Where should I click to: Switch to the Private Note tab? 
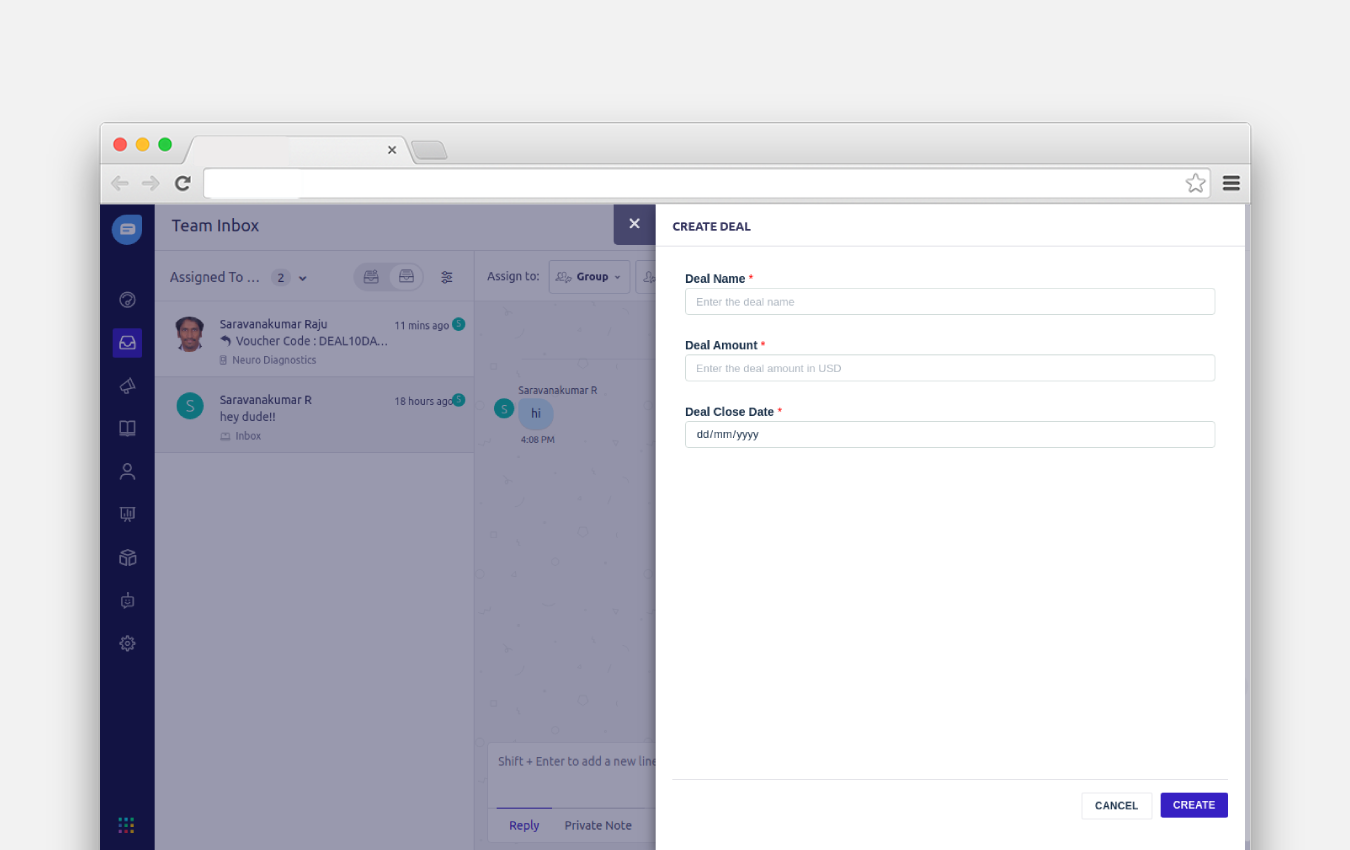coord(597,825)
